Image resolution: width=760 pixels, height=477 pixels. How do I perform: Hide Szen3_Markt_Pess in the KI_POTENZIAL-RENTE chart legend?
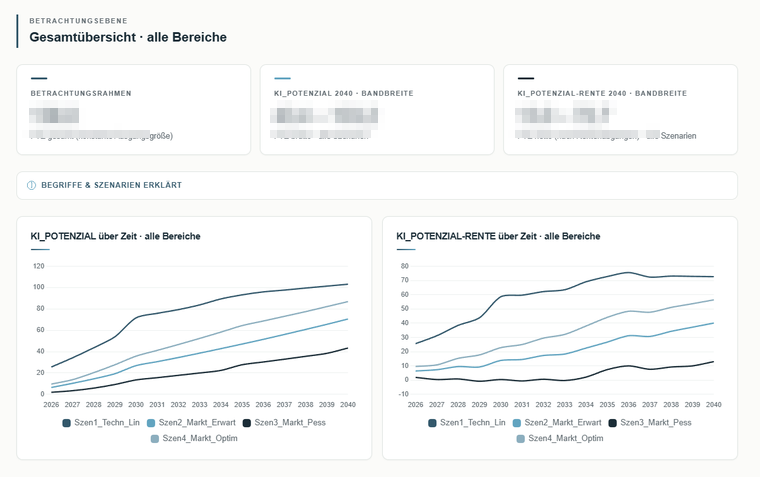coord(650,423)
